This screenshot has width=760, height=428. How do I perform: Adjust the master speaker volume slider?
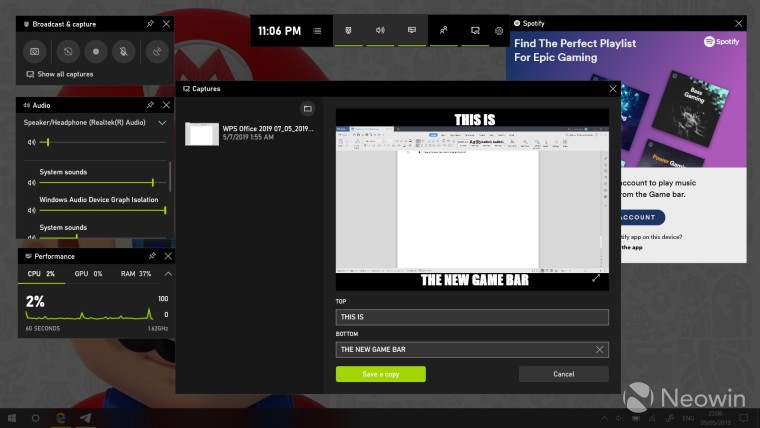tap(103, 143)
